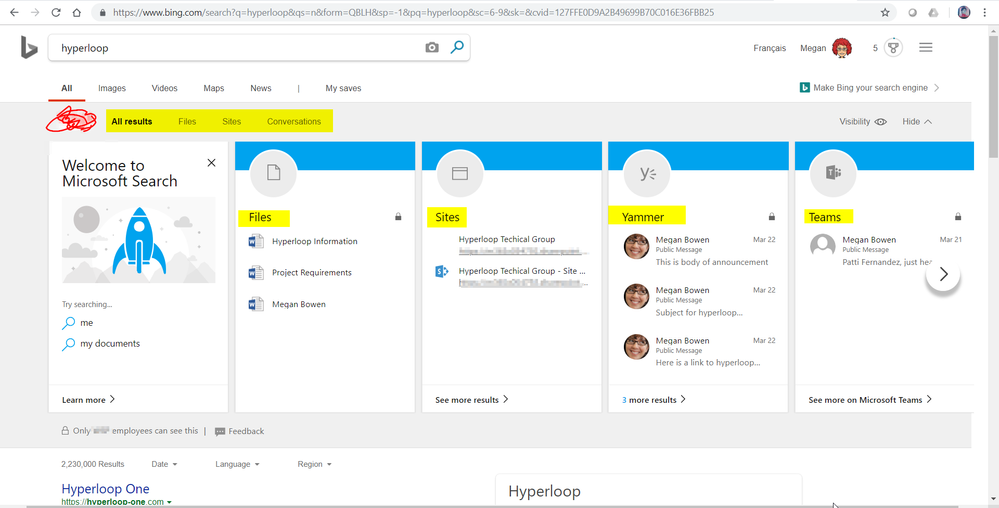The image size is (999, 508).
Task: Click the feedback speech bubble icon
Action: point(220,432)
